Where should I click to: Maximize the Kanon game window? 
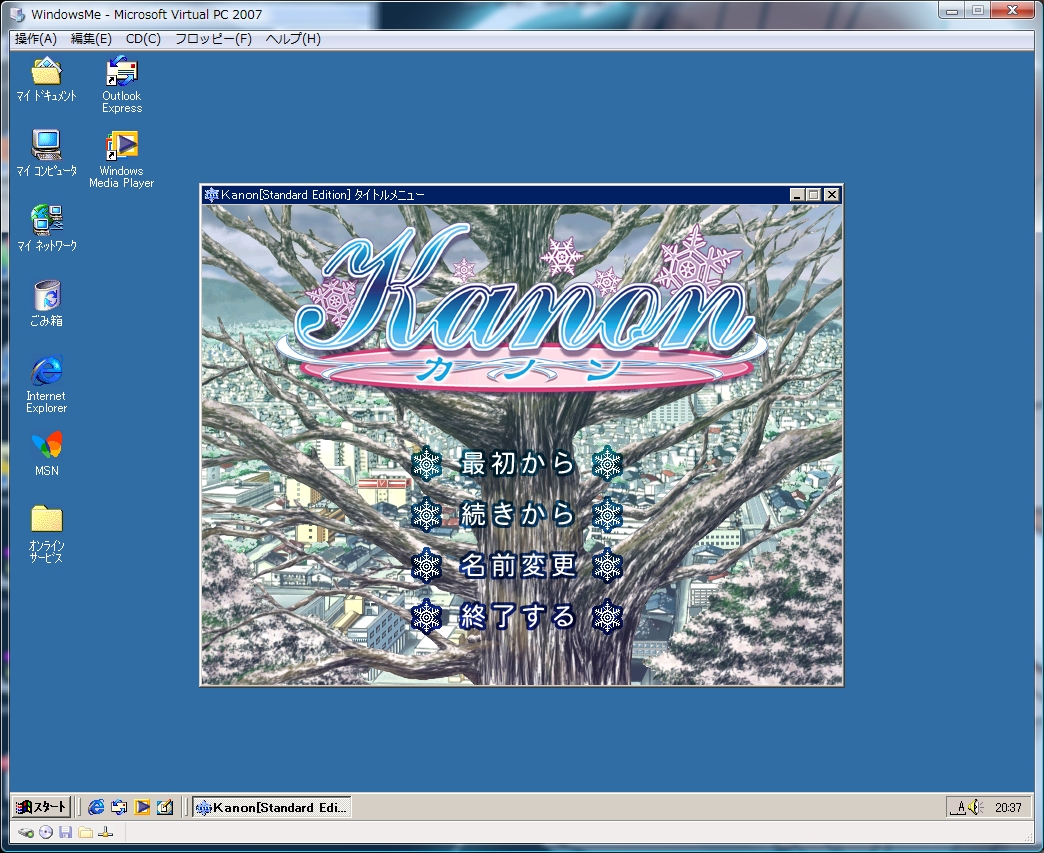click(x=813, y=194)
